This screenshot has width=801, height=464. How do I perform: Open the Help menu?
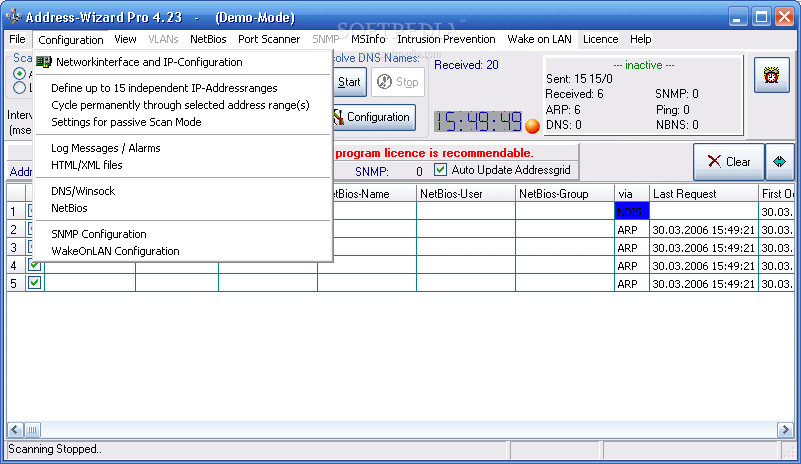tap(640, 39)
